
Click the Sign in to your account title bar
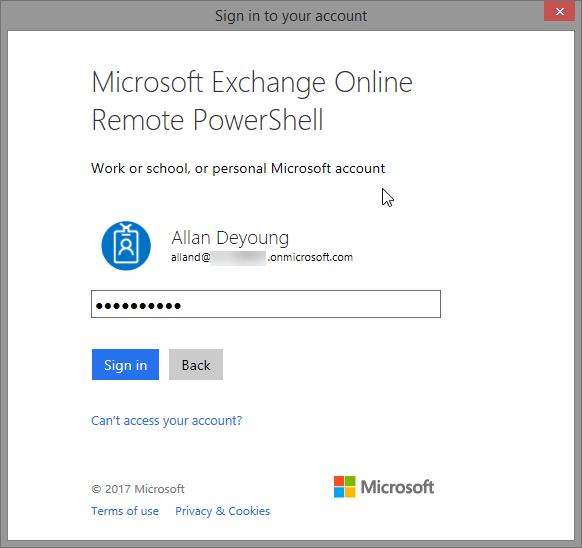pos(291,16)
